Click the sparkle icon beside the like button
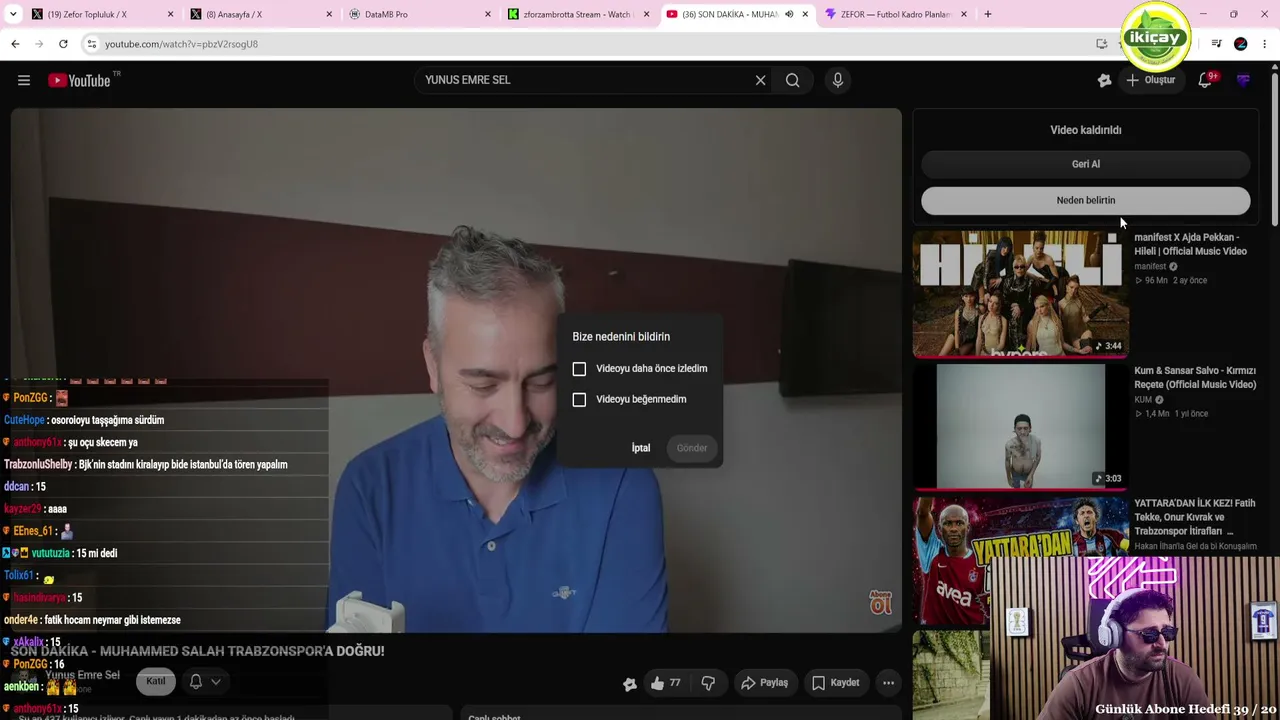The width and height of the screenshot is (1280, 720). [x=629, y=684]
